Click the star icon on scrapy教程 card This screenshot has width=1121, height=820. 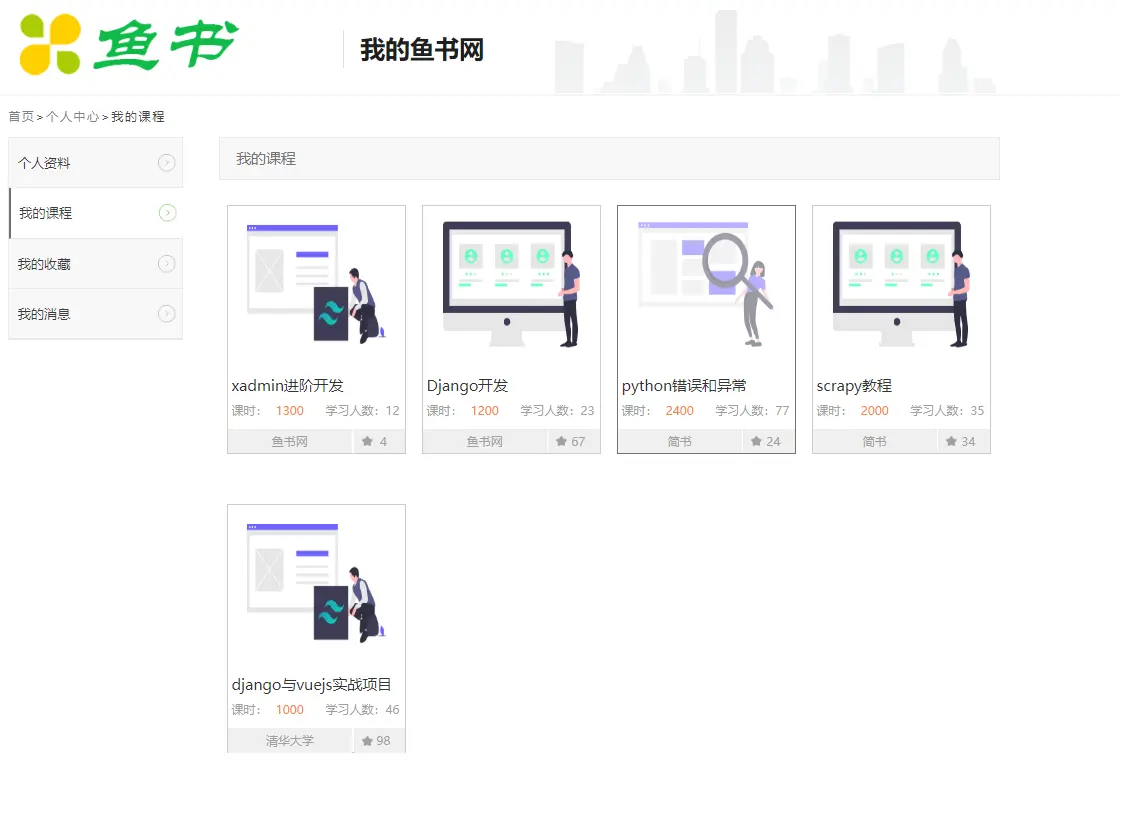[x=952, y=441]
